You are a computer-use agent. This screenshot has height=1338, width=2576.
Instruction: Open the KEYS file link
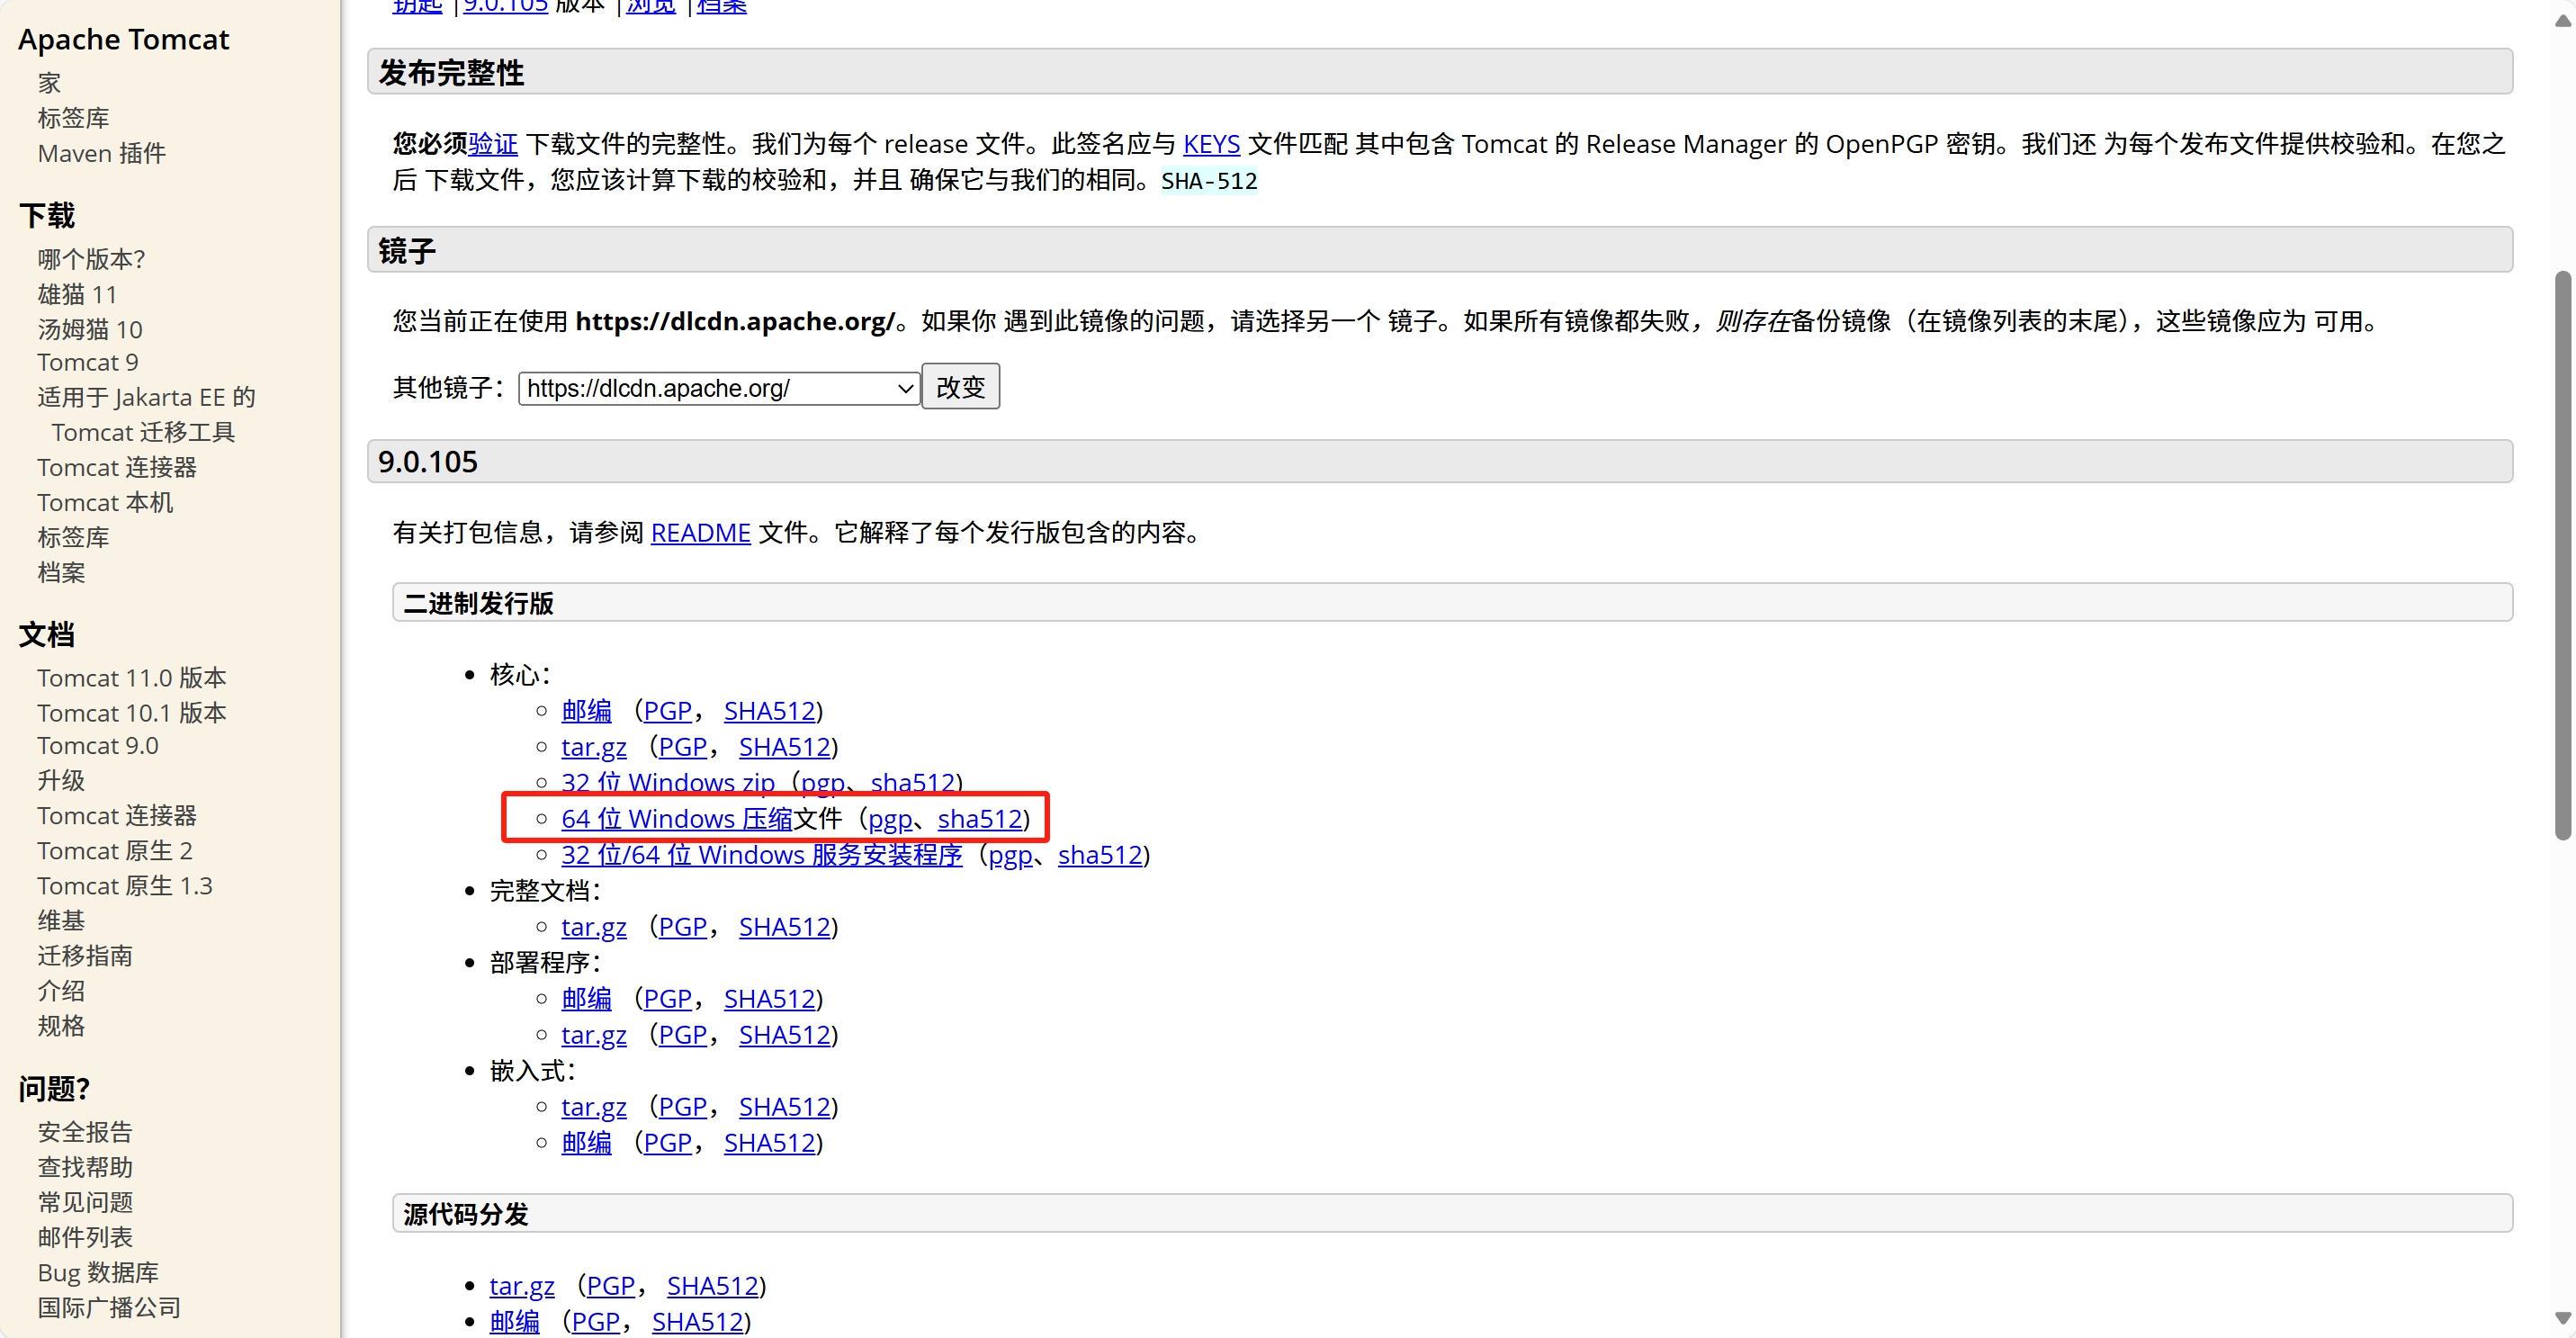tap(1211, 144)
